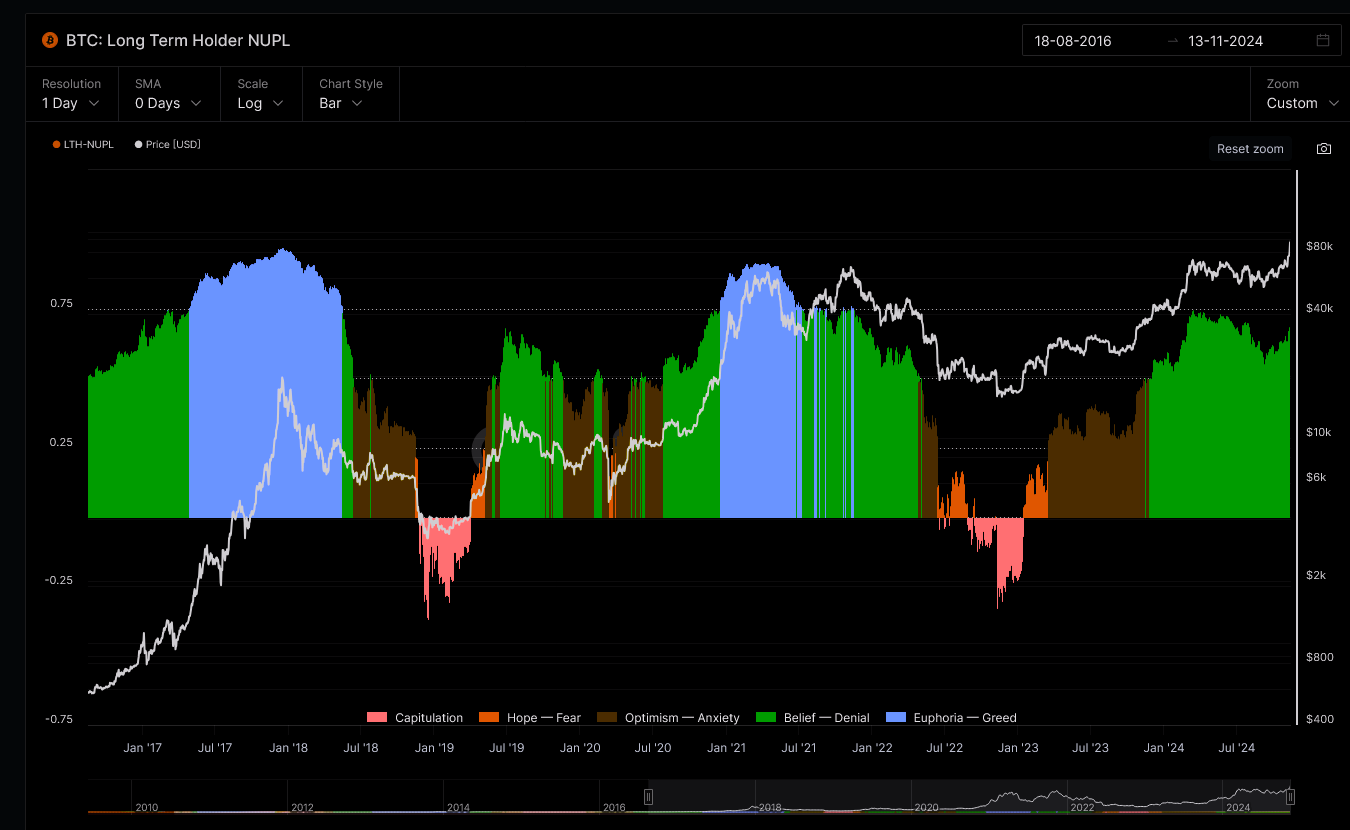This screenshot has height=830, width=1350.
Task: Toggle Price [USD] series visibility
Action: coord(168,145)
